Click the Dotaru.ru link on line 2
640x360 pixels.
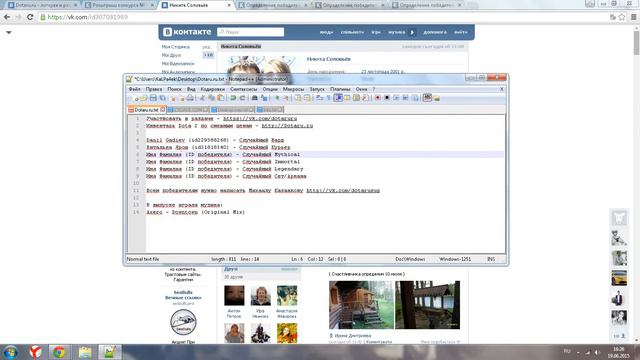pyautogui.click(x=287, y=126)
